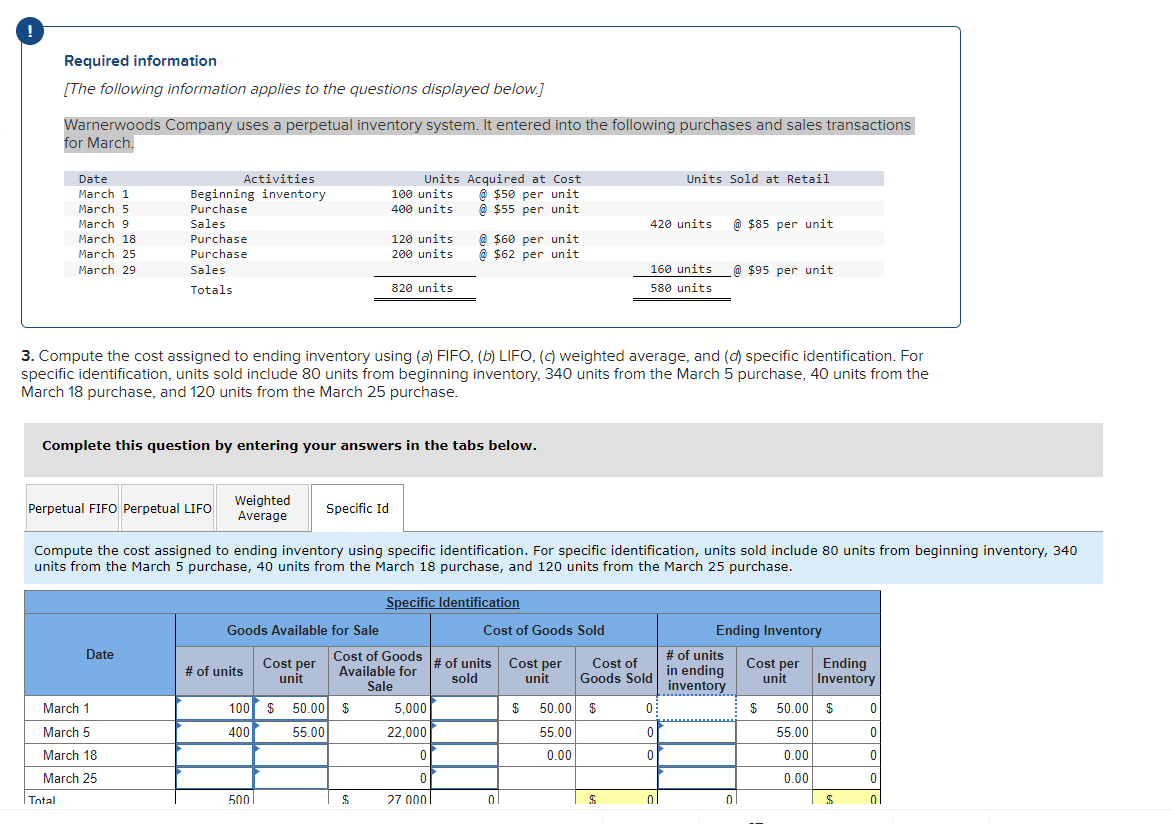Click March 18 cost per unit available field

point(291,755)
